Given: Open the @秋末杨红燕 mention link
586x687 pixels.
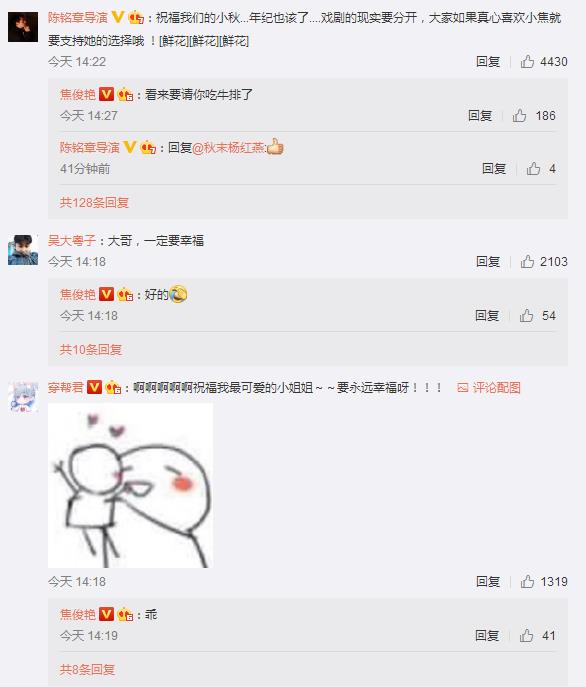Looking at the screenshot, I should click(x=228, y=148).
